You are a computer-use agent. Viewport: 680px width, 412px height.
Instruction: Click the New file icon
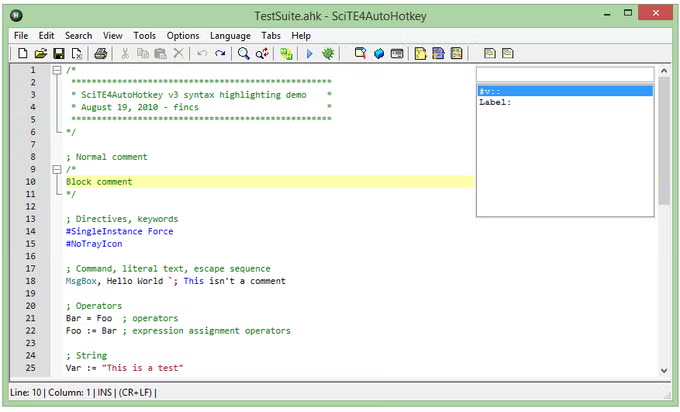coord(22,53)
